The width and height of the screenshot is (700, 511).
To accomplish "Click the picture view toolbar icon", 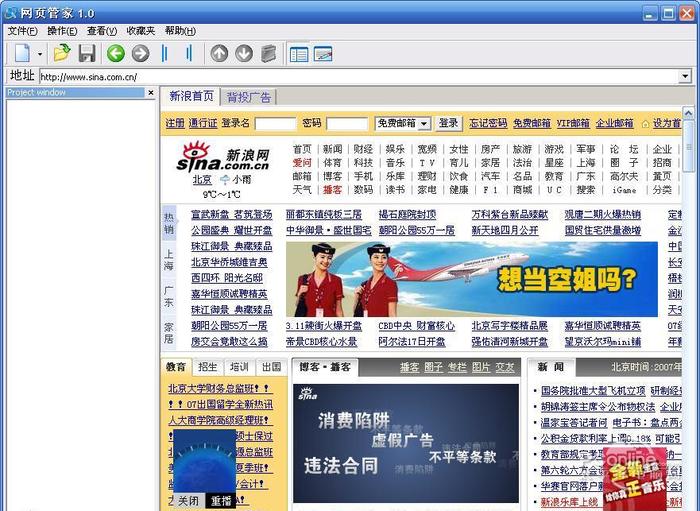I will pos(323,54).
